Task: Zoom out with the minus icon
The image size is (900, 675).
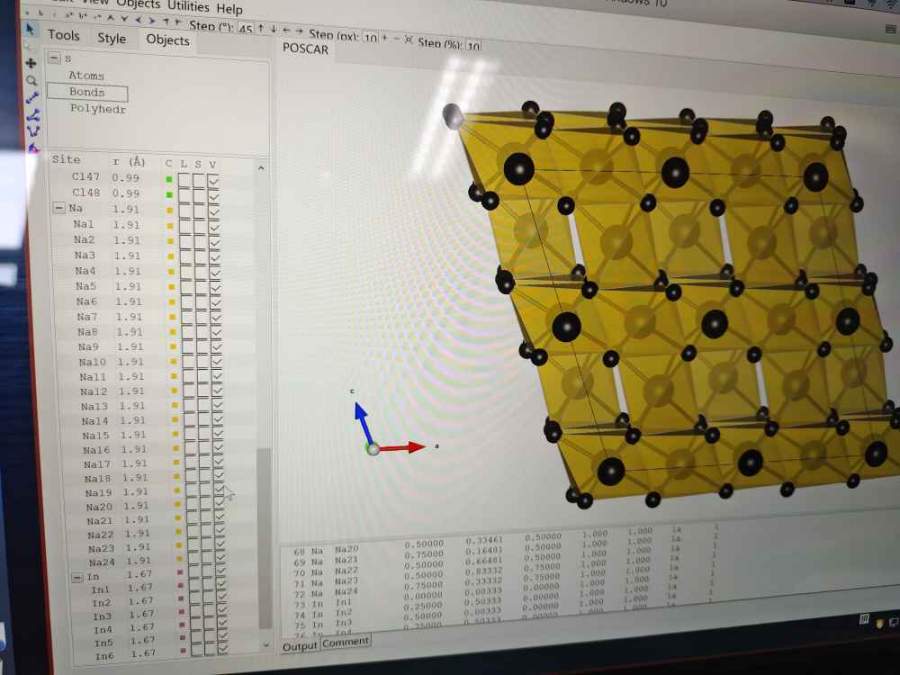Action: [396, 39]
